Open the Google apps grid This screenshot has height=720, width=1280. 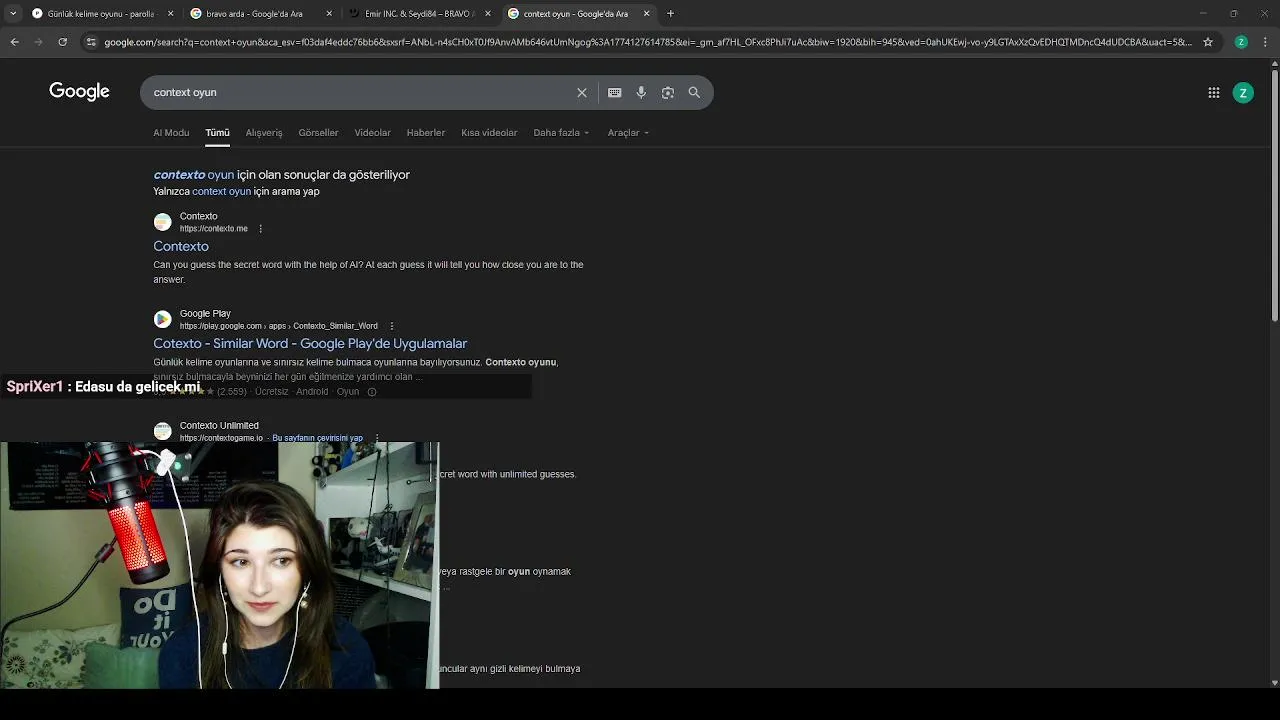[1214, 93]
